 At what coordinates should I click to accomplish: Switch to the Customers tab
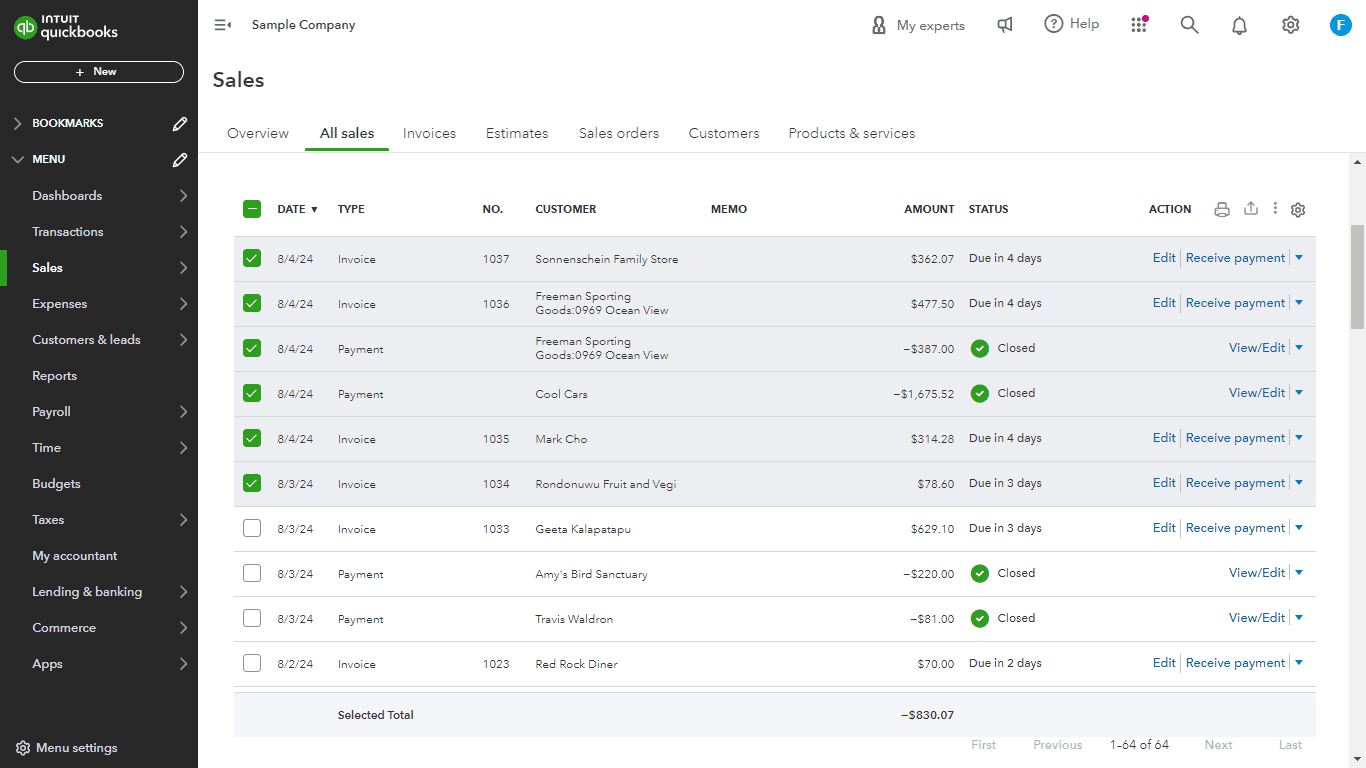click(724, 133)
